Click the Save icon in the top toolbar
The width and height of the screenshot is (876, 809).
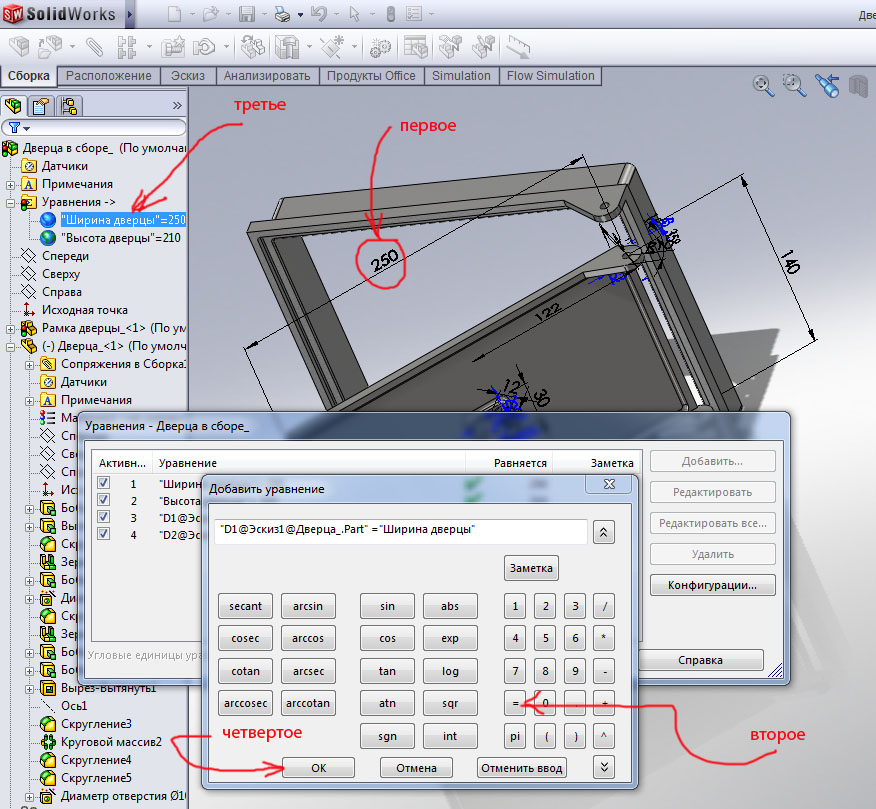pyautogui.click(x=247, y=14)
